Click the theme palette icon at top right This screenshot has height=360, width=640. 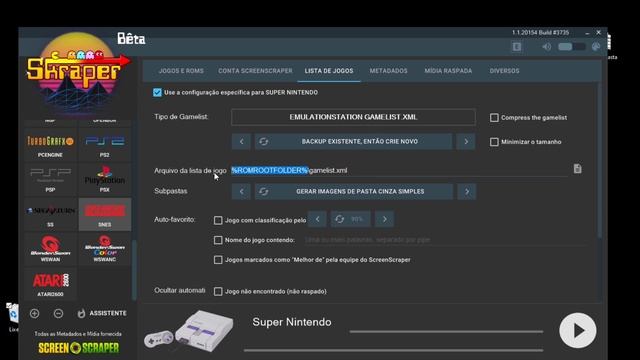[596, 47]
